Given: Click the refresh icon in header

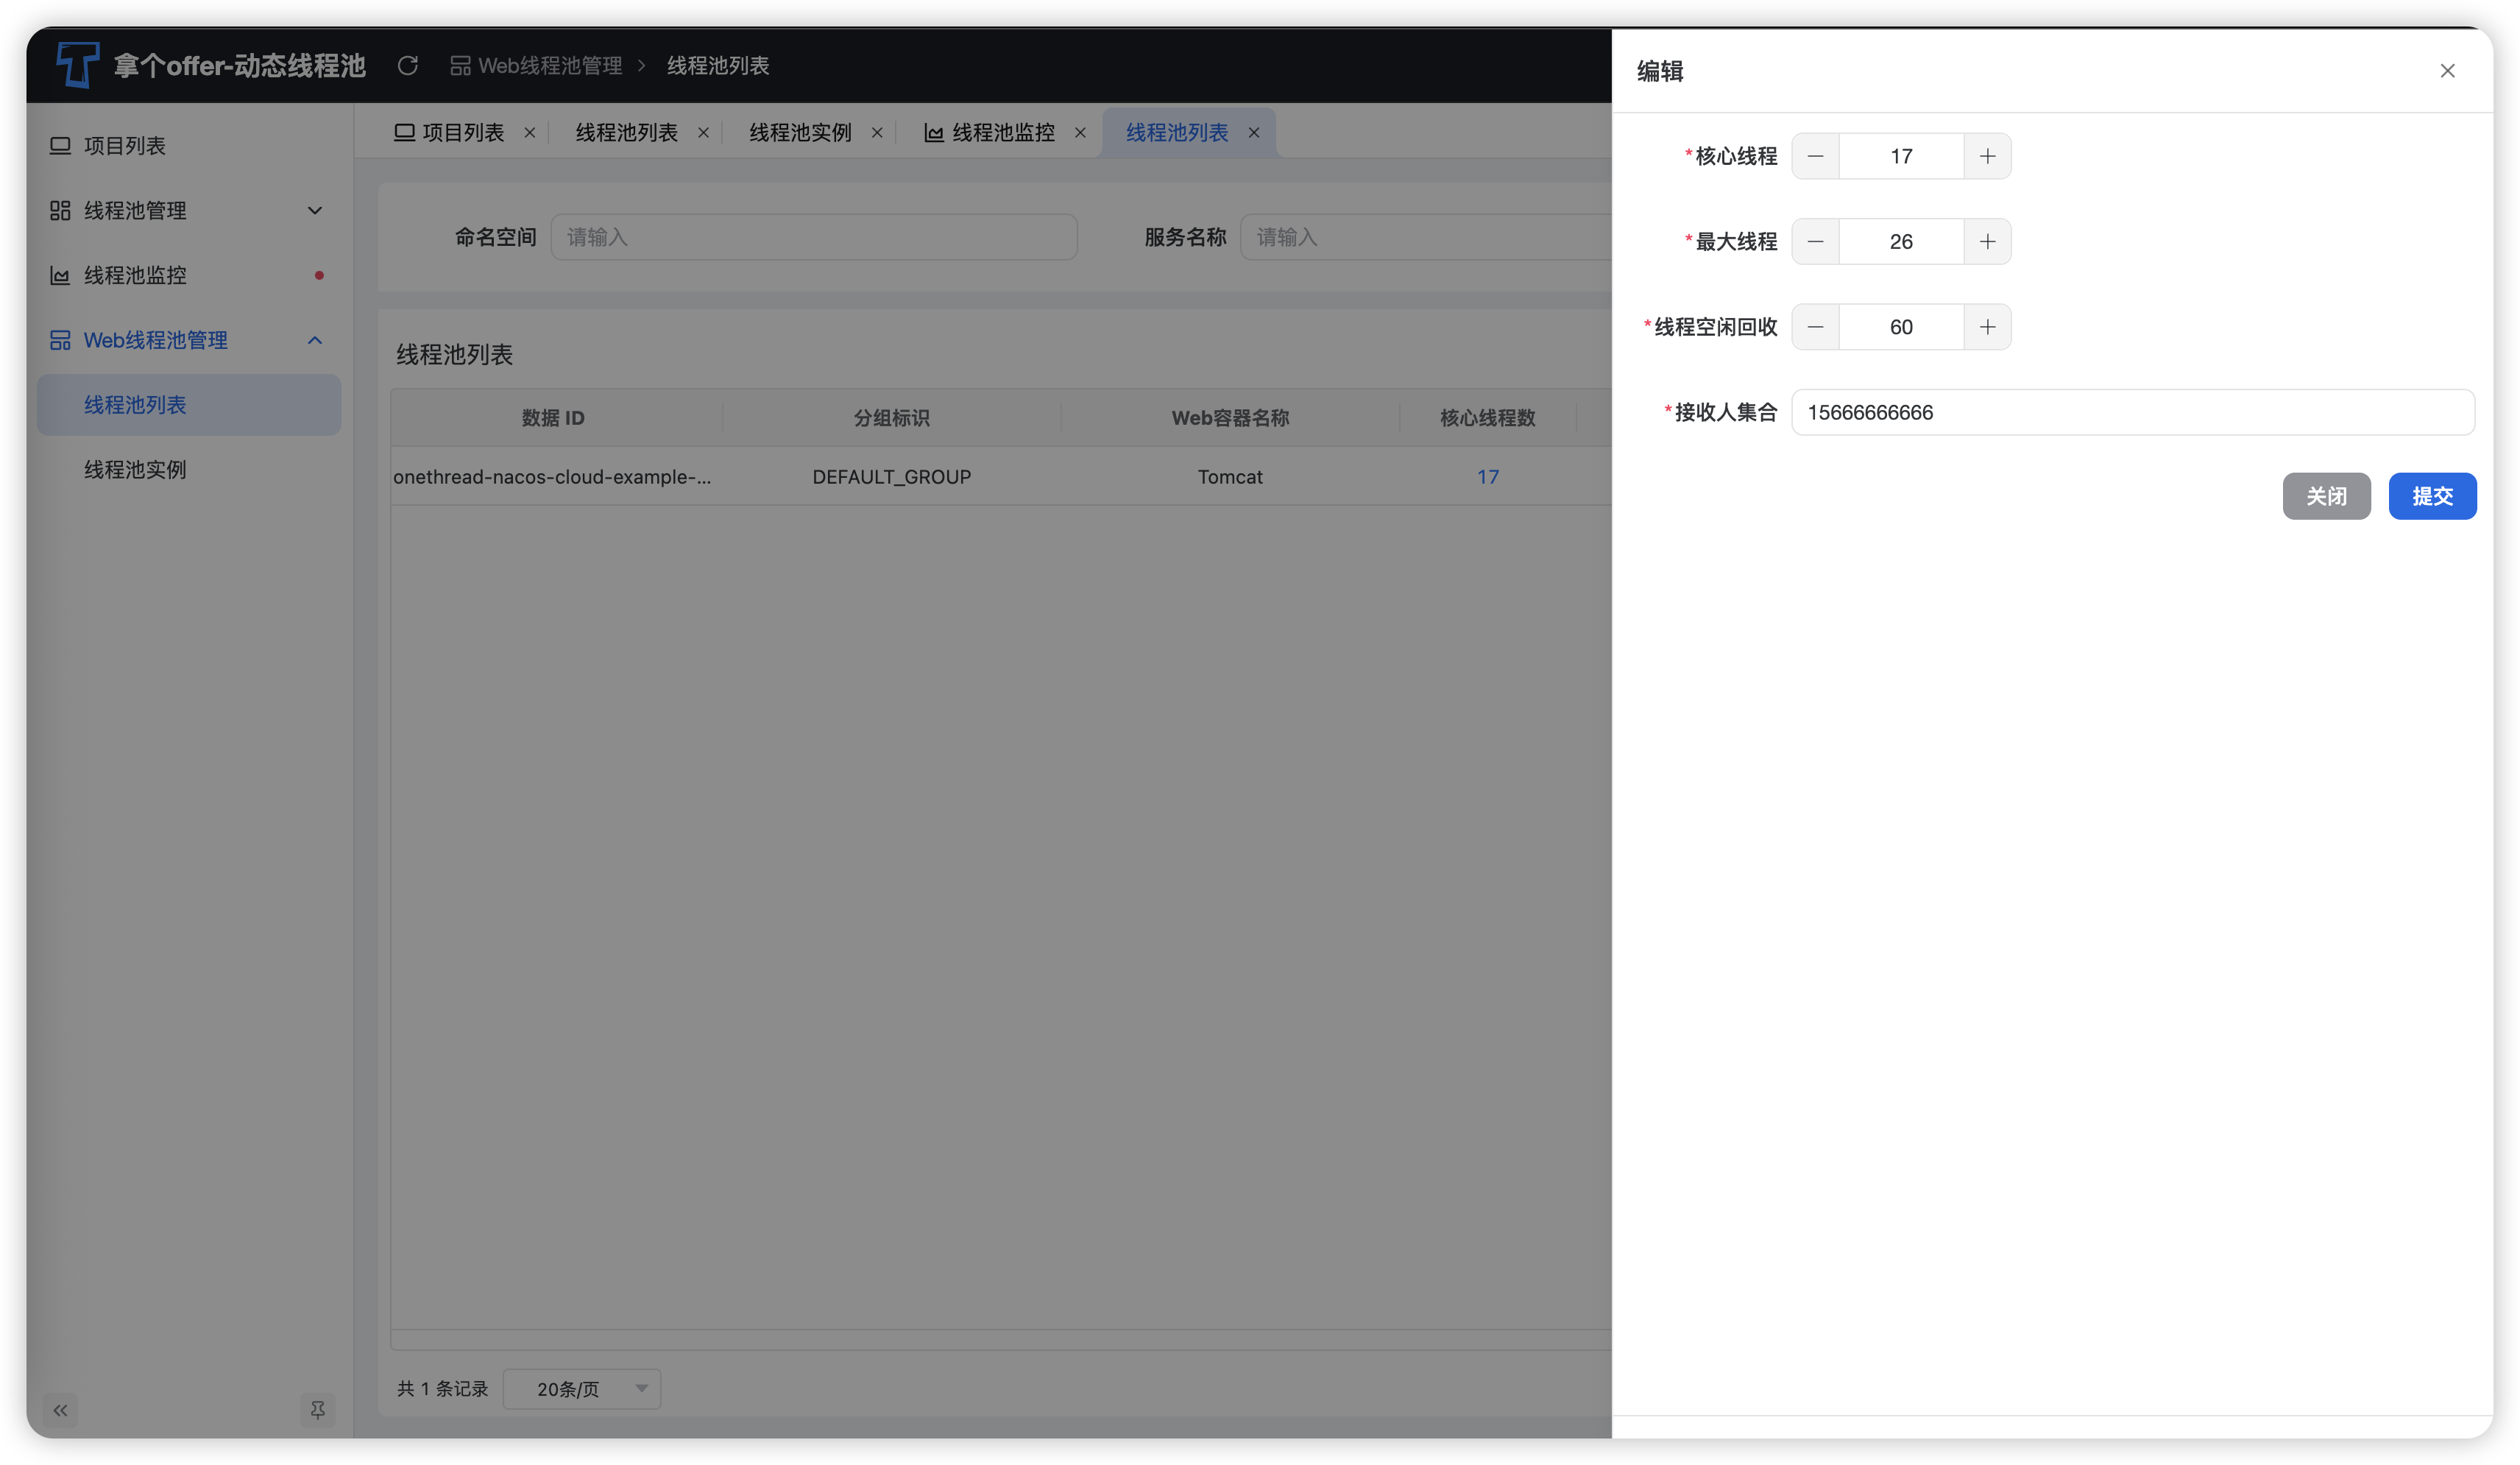Looking at the screenshot, I should coord(407,66).
